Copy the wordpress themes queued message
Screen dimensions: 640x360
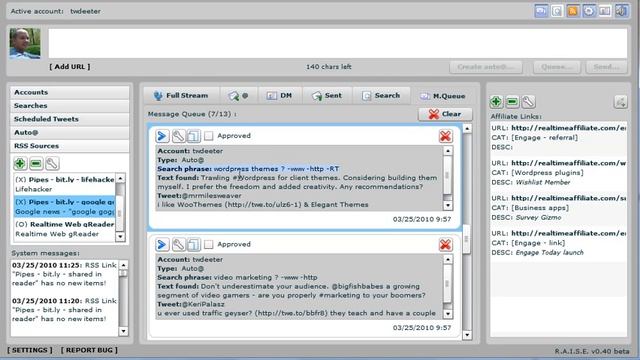(194, 136)
